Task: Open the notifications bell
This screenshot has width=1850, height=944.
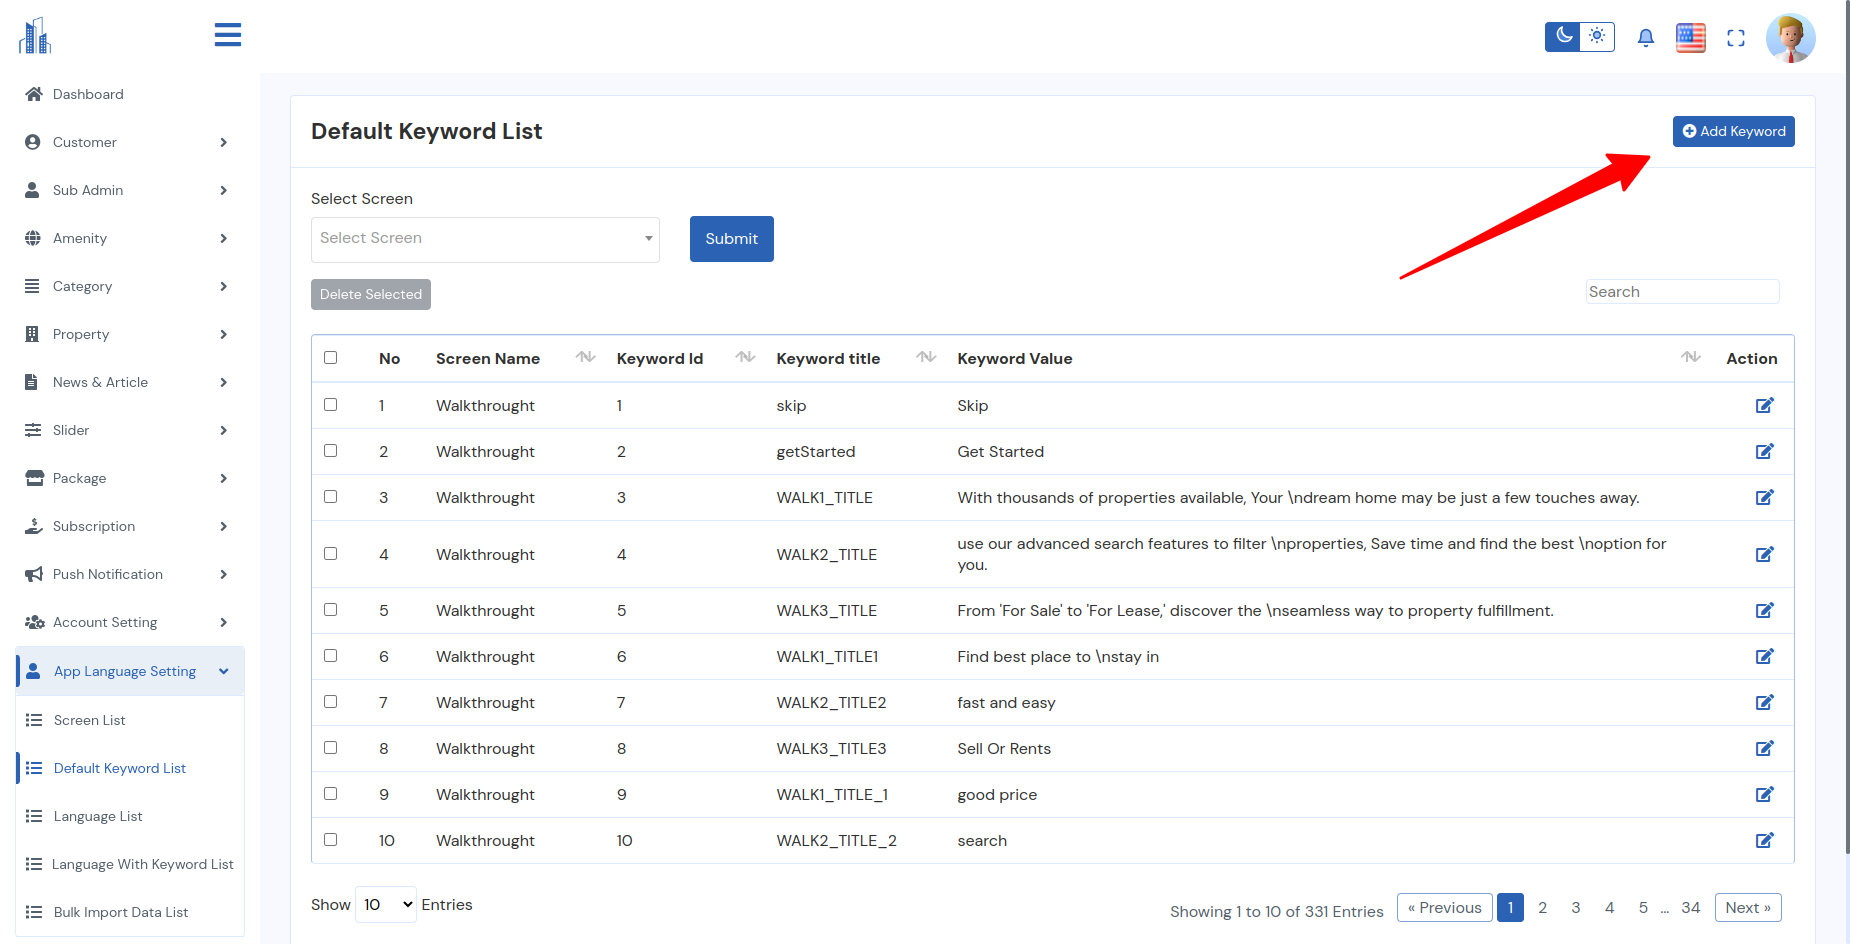Action: pos(1645,38)
